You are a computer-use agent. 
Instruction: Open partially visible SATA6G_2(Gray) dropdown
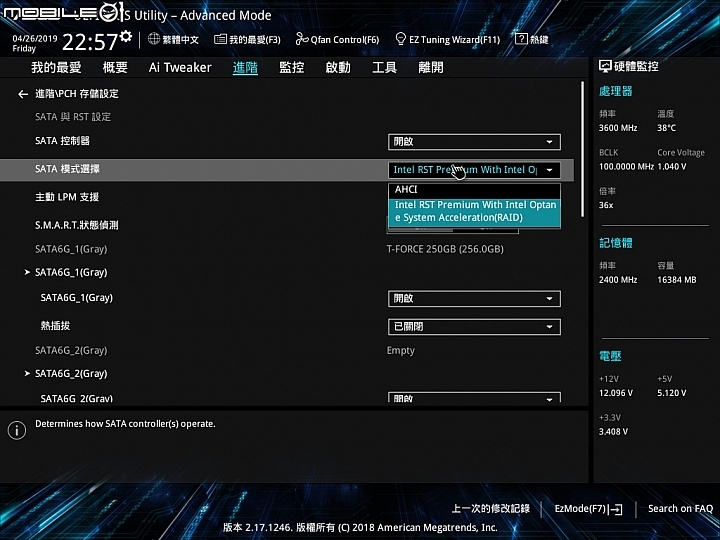pyautogui.click(x=474, y=397)
